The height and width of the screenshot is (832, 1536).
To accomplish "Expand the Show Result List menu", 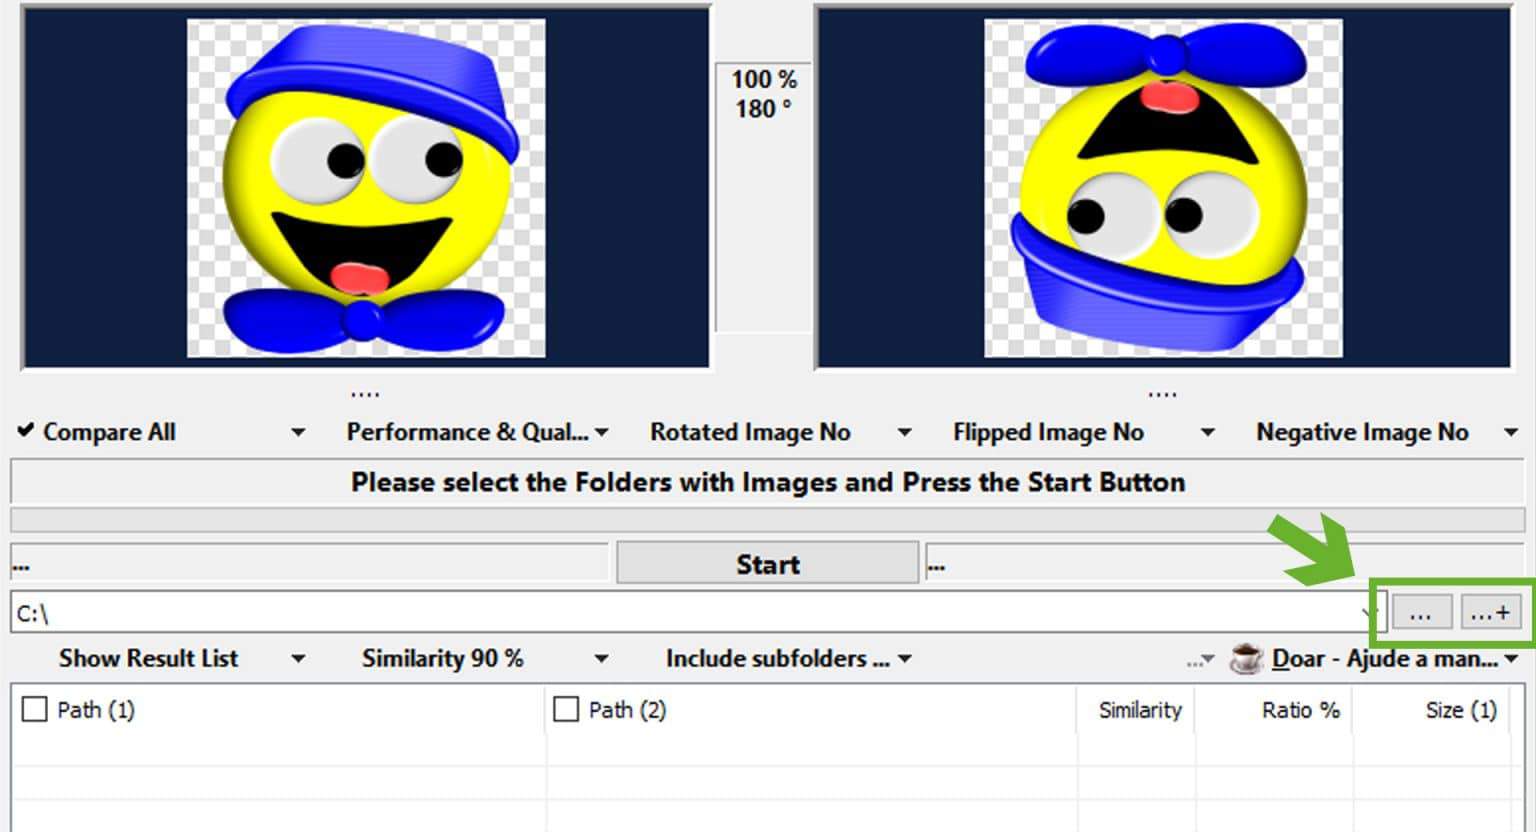I will click(180, 659).
